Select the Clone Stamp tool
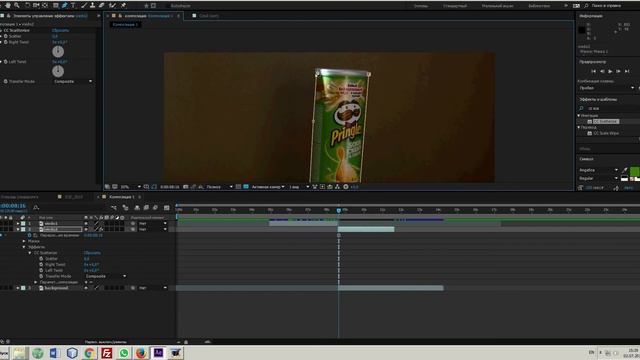The image size is (640, 360). pyautogui.click(x=93, y=5)
